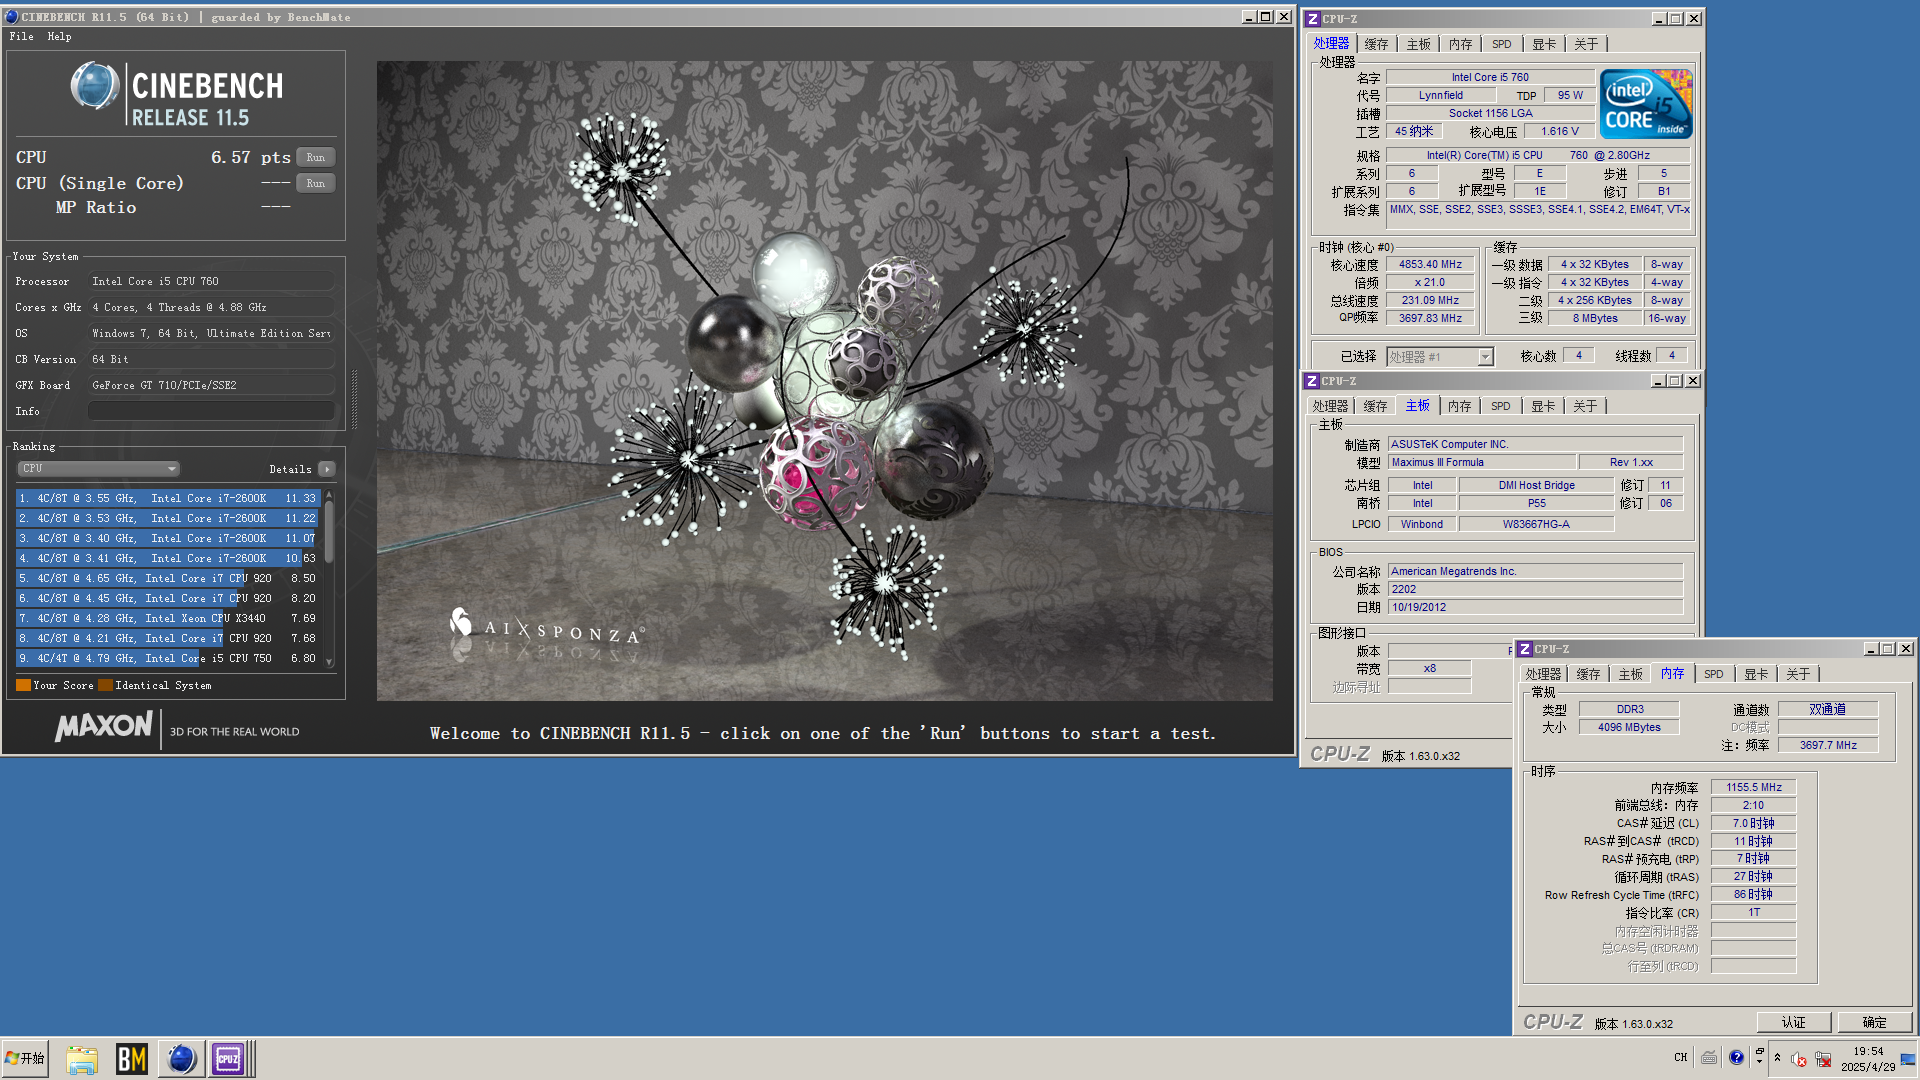1920x1080 pixels.
Task: Open 内存 tab in top CPU-Z window
Action: (x=1460, y=44)
